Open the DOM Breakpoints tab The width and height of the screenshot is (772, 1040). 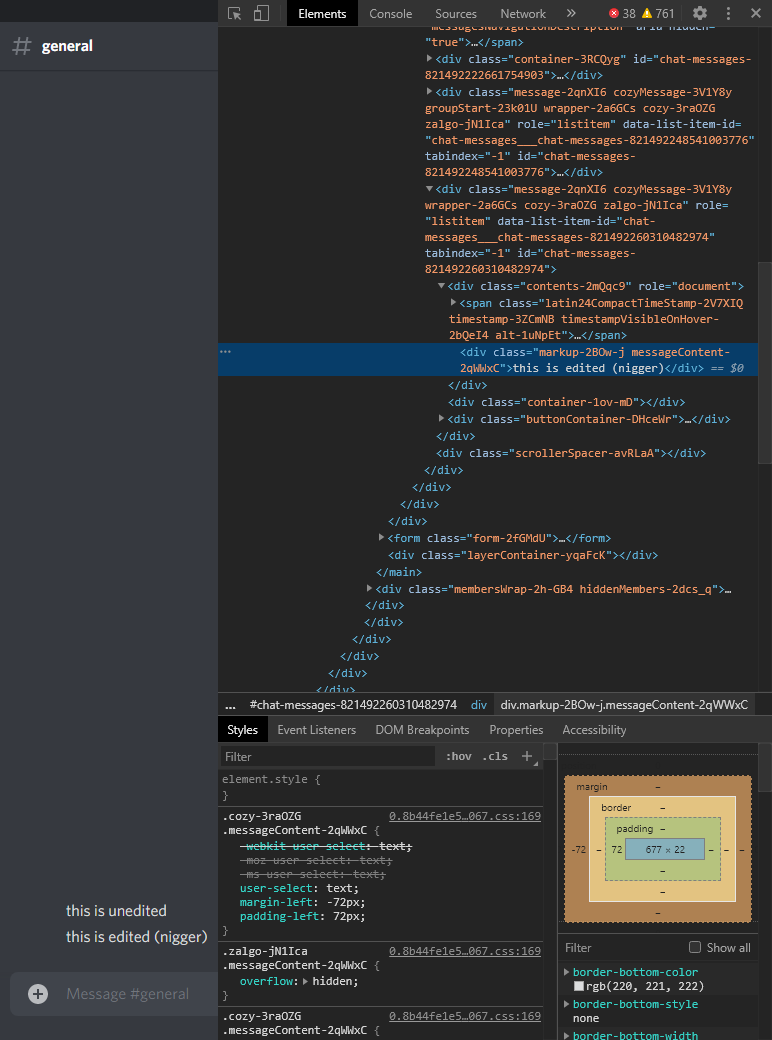point(422,730)
